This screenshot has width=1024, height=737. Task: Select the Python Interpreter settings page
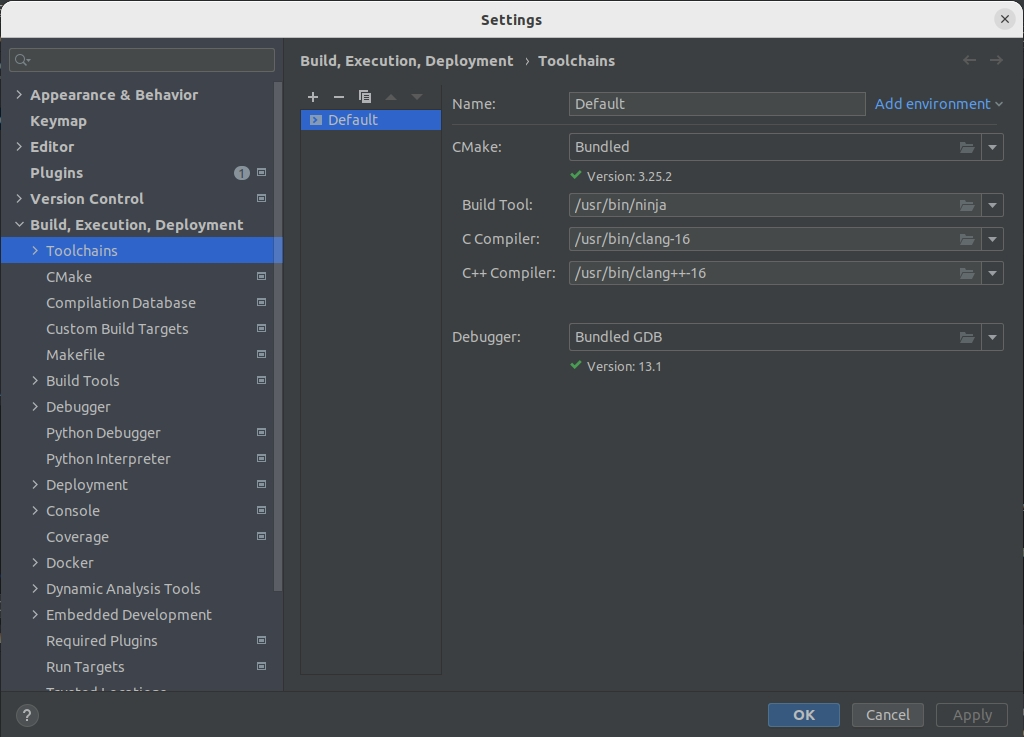108,459
